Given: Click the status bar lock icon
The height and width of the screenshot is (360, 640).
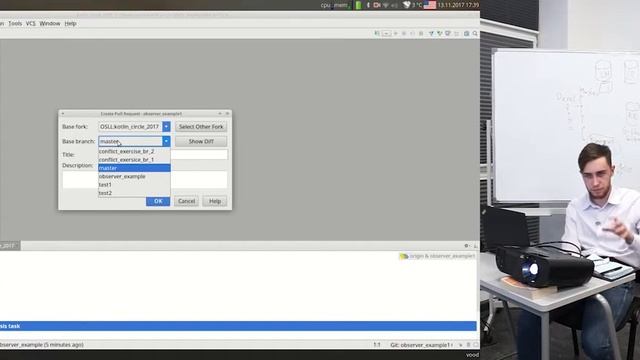Looking at the screenshot, I should pos(468,345).
